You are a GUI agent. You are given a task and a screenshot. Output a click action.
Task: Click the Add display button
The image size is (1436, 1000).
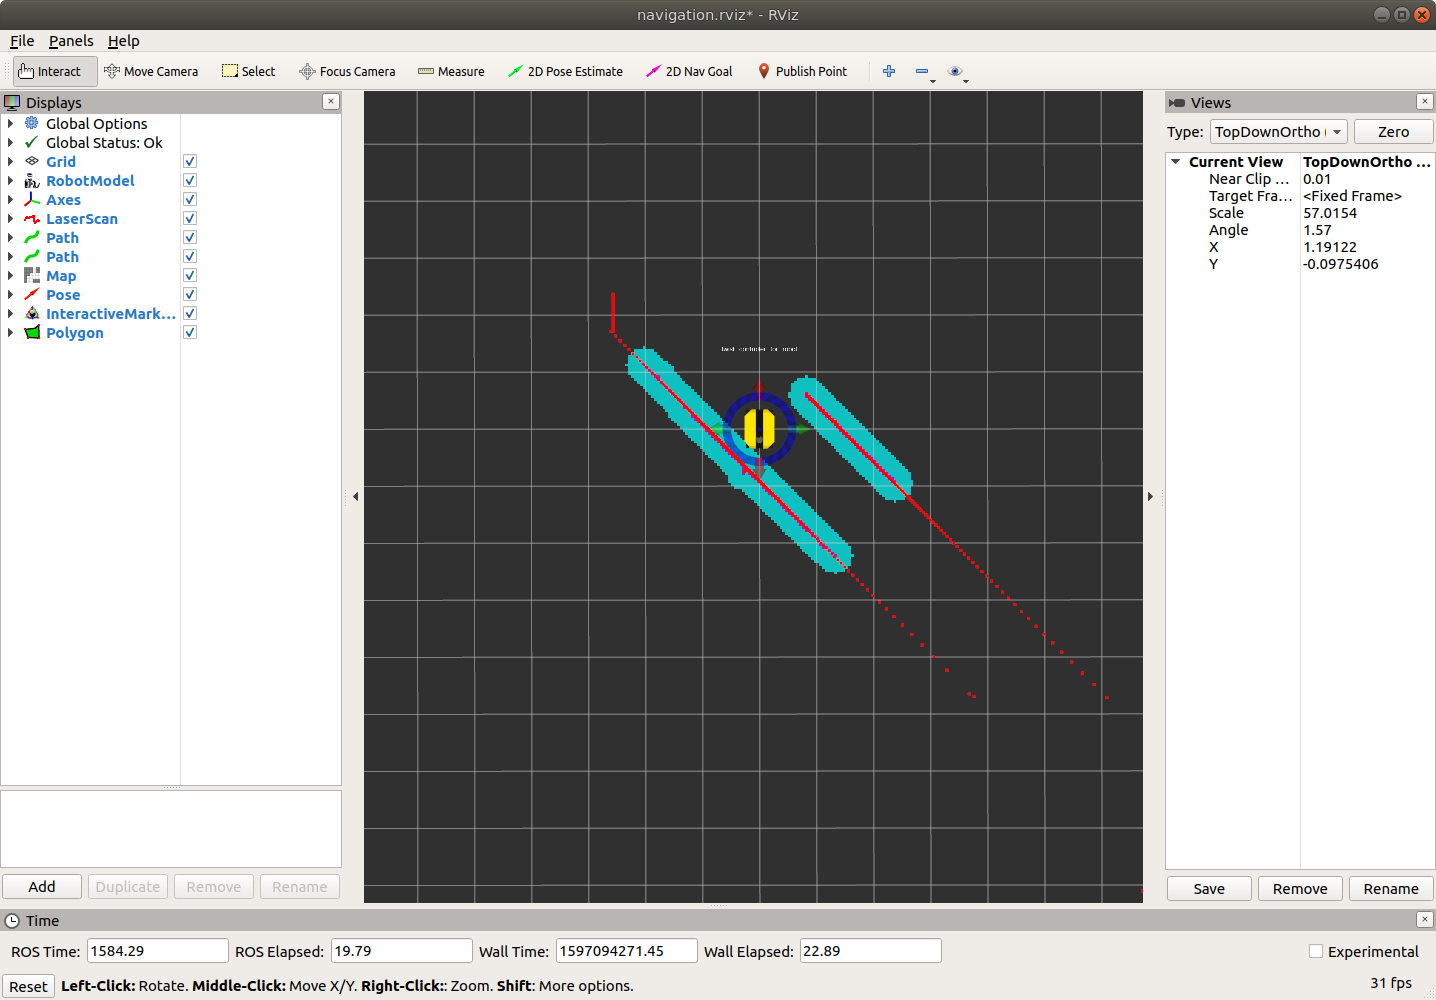click(x=42, y=887)
